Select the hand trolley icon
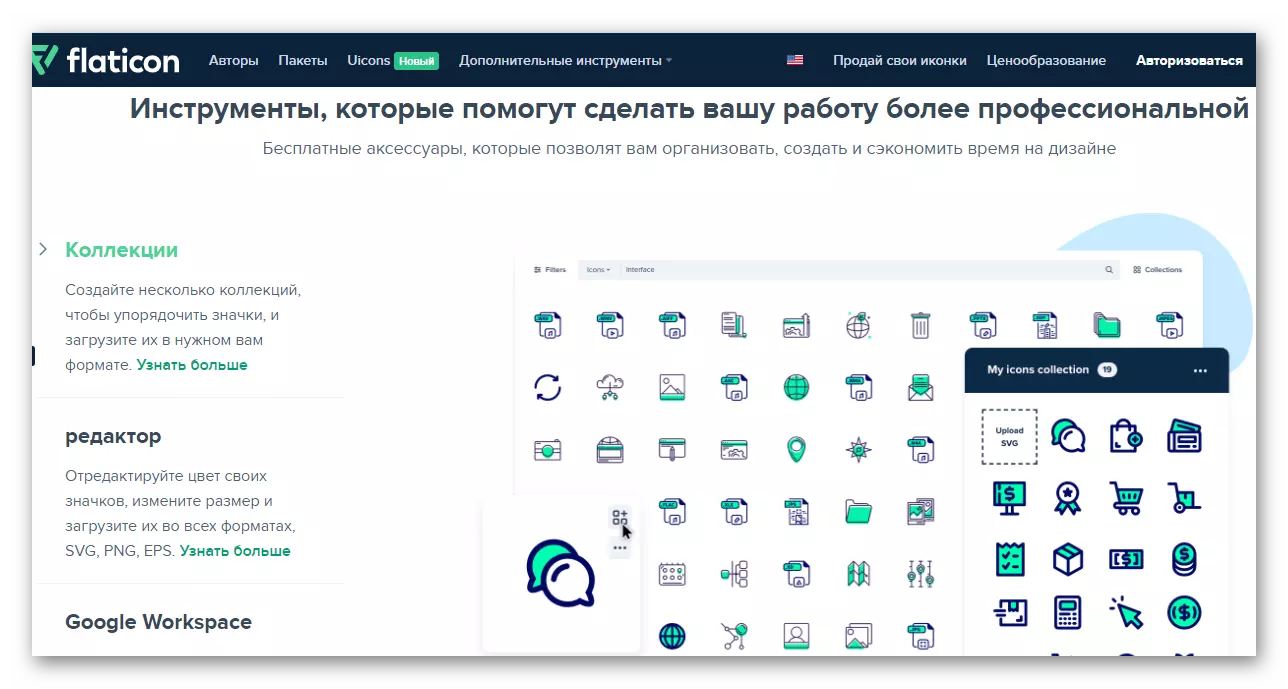Screen dimensions: 1288x689 (x=1184, y=497)
